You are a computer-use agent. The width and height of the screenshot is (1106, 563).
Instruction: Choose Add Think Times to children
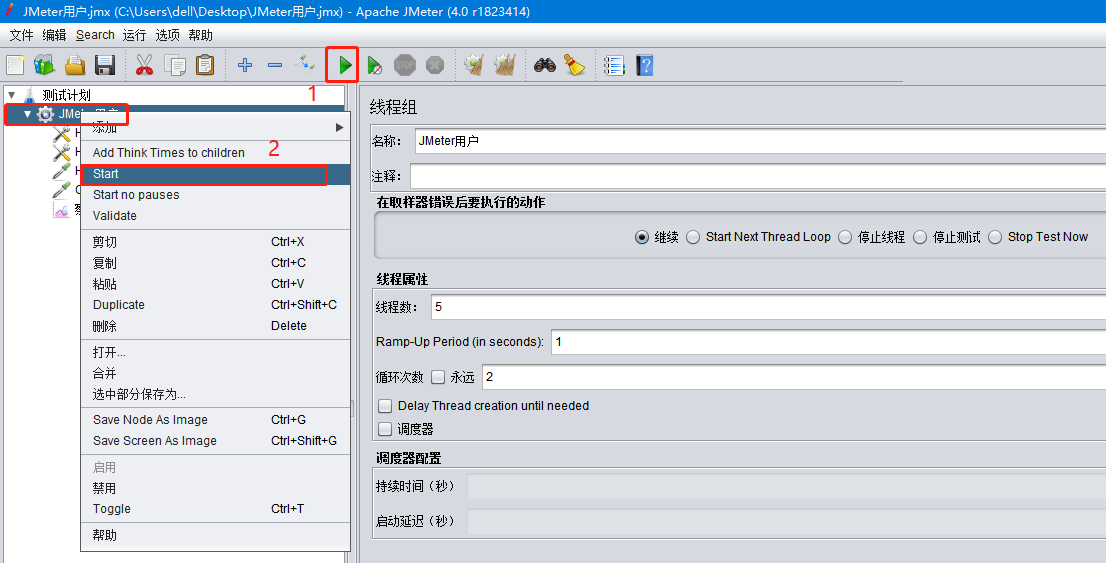tap(216, 152)
